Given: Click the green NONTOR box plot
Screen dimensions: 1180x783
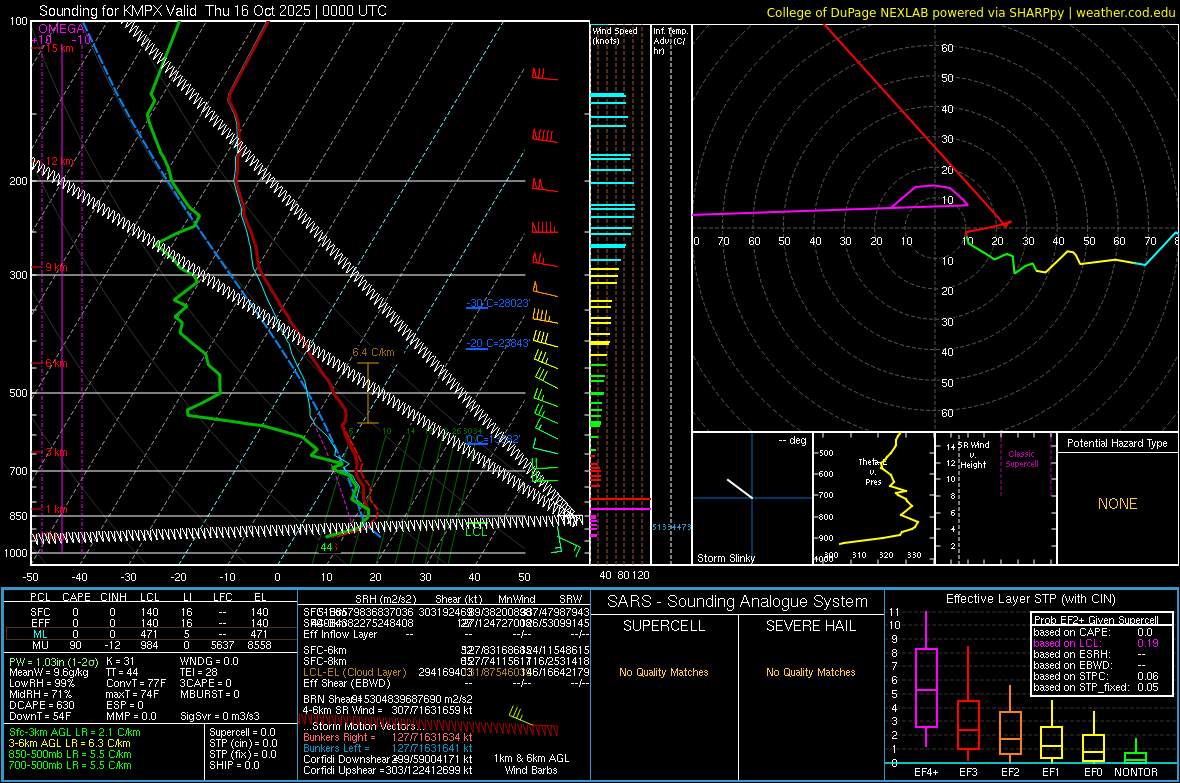Looking at the screenshot, I should (x=1136, y=756).
